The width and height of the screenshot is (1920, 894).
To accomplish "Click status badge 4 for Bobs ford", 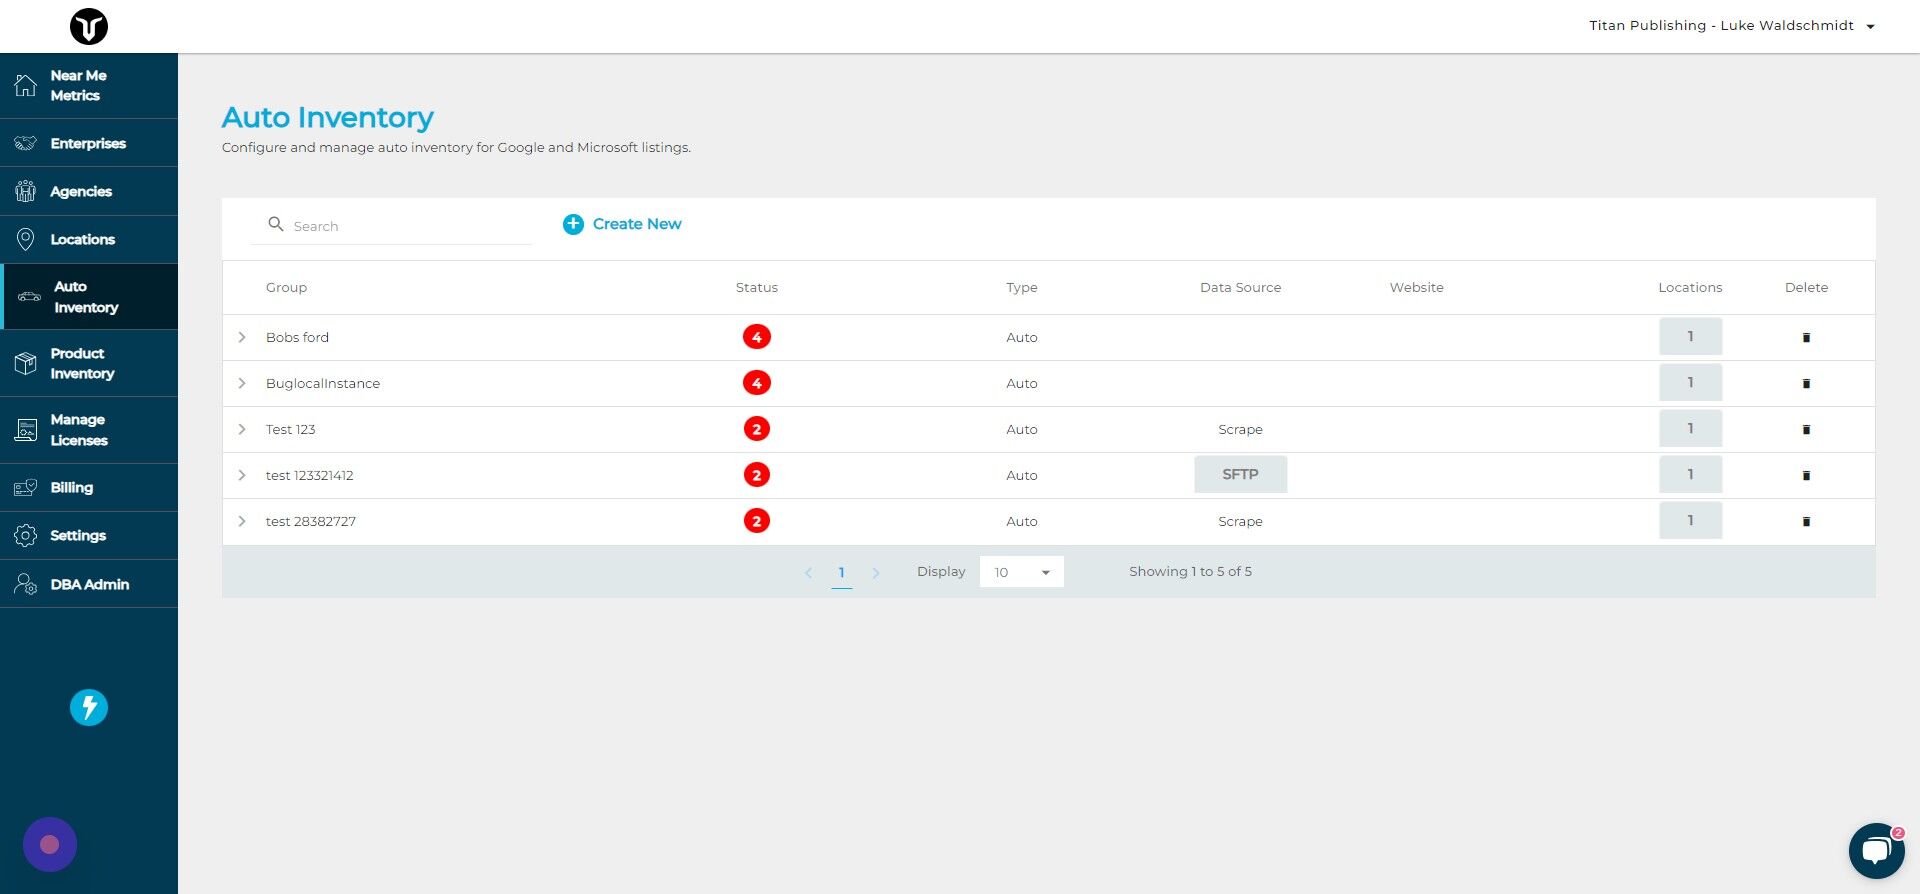I will (x=757, y=337).
